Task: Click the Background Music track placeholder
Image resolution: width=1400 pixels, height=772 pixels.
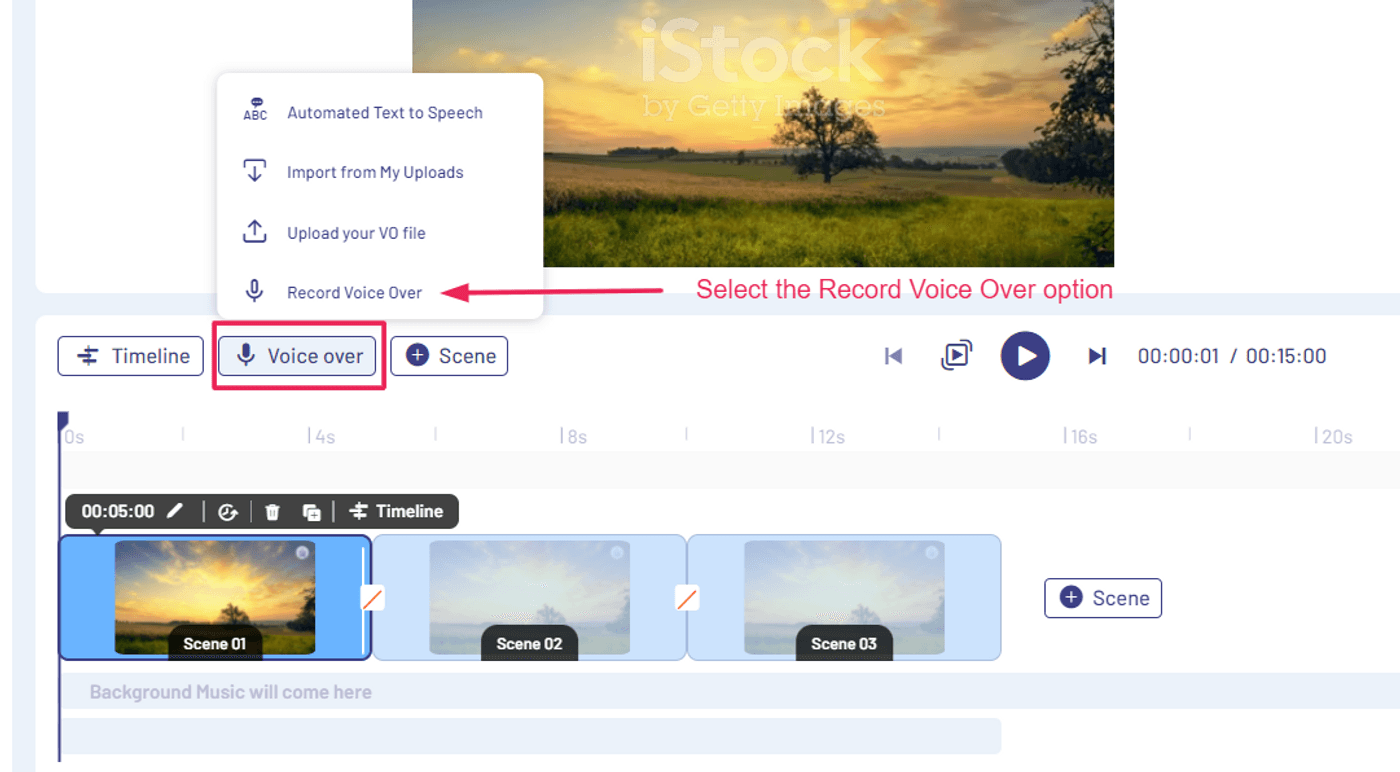Action: [x=730, y=691]
